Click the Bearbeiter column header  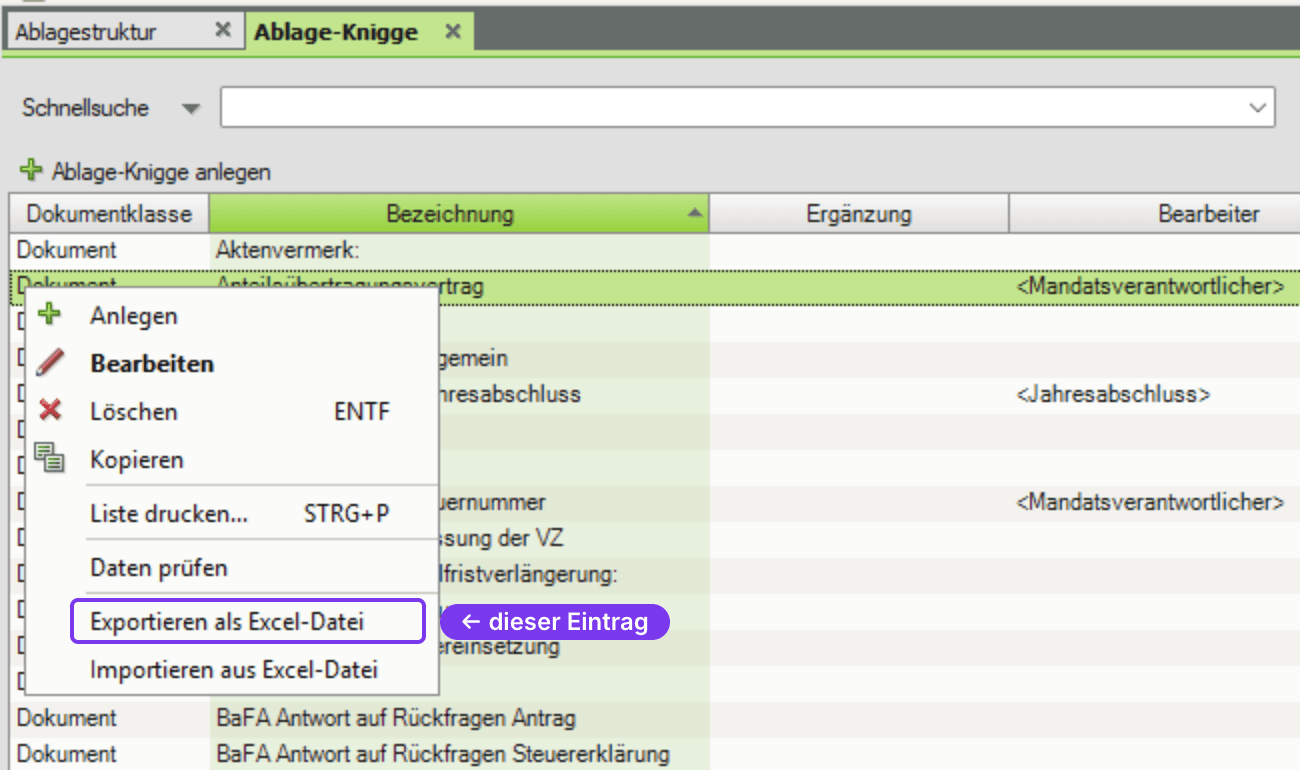click(x=1155, y=214)
